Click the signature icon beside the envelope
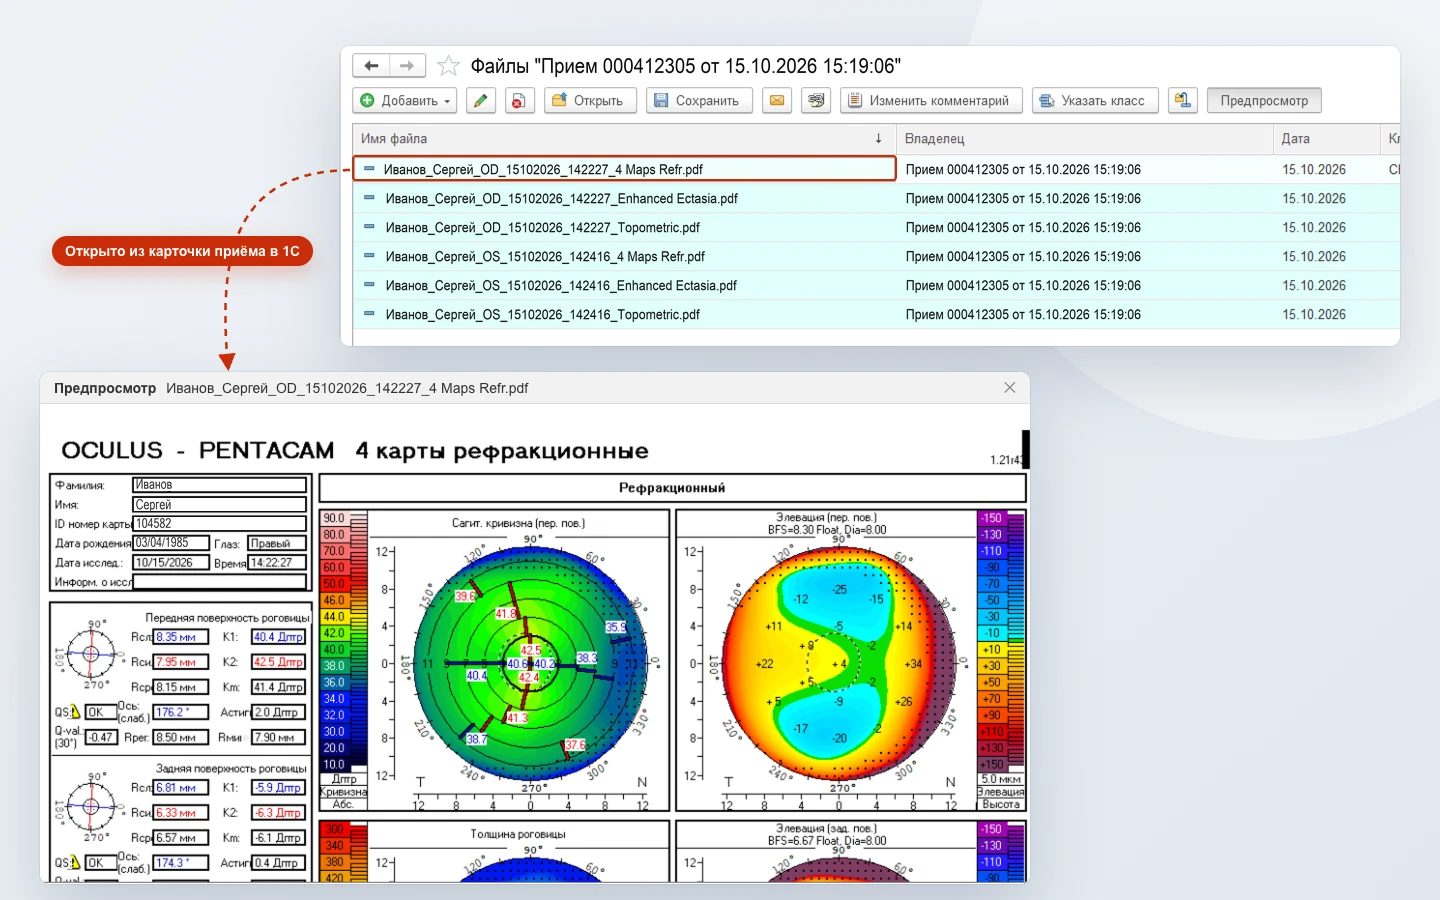 816,100
